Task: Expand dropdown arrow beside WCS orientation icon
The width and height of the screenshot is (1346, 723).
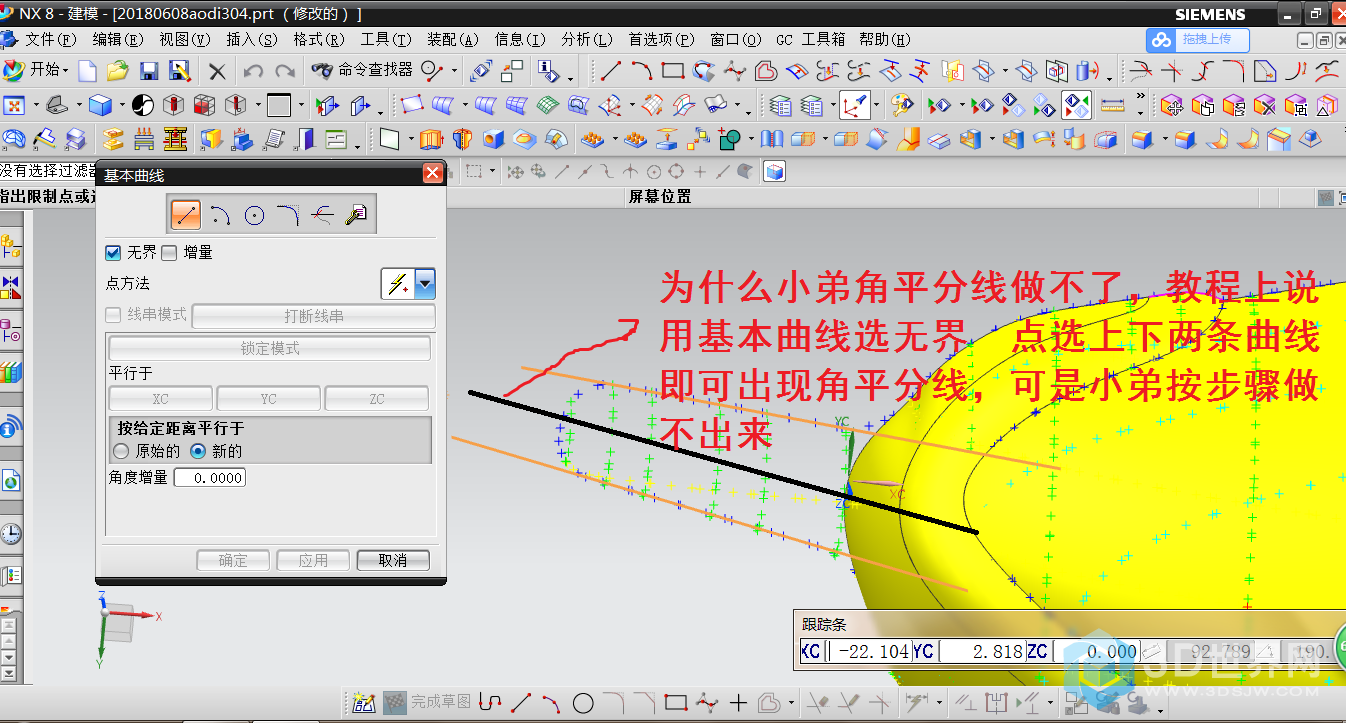Action: point(875,106)
